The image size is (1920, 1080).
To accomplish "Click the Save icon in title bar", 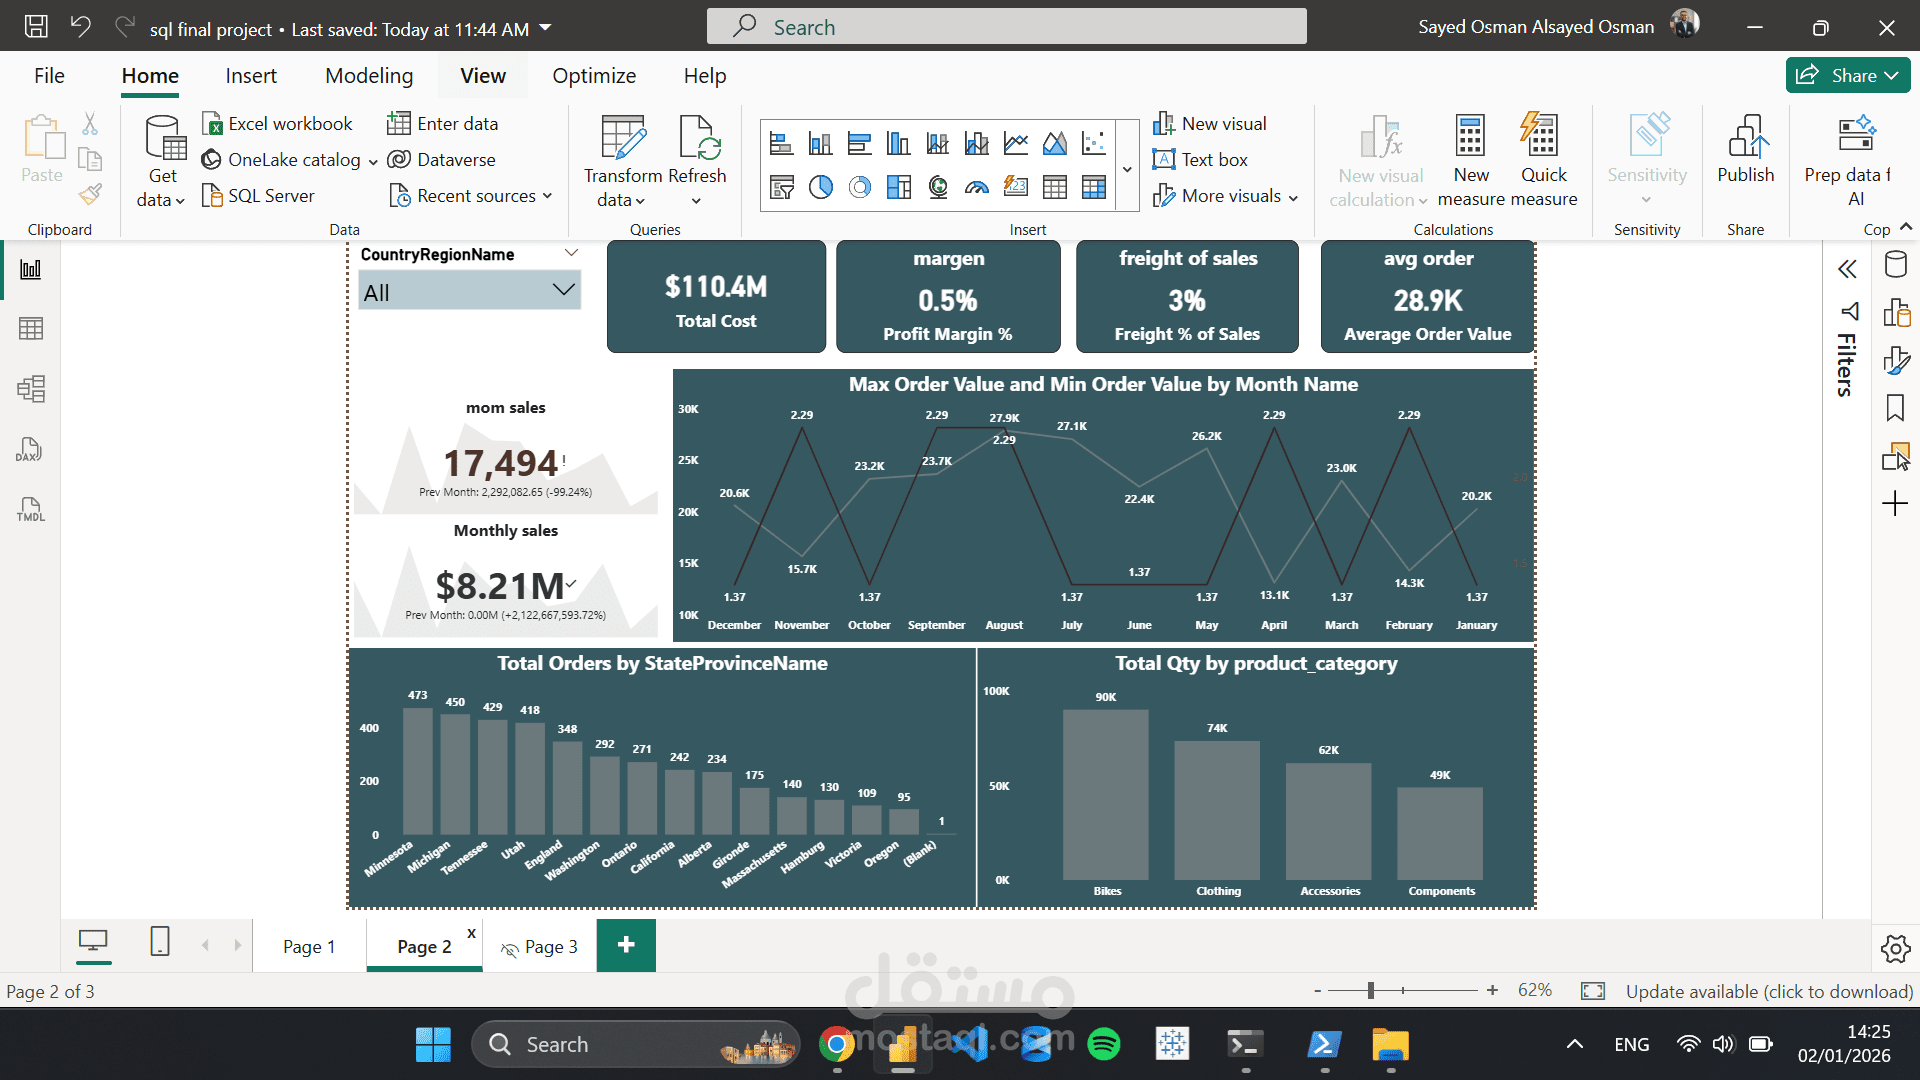I will click(x=36, y=27).
